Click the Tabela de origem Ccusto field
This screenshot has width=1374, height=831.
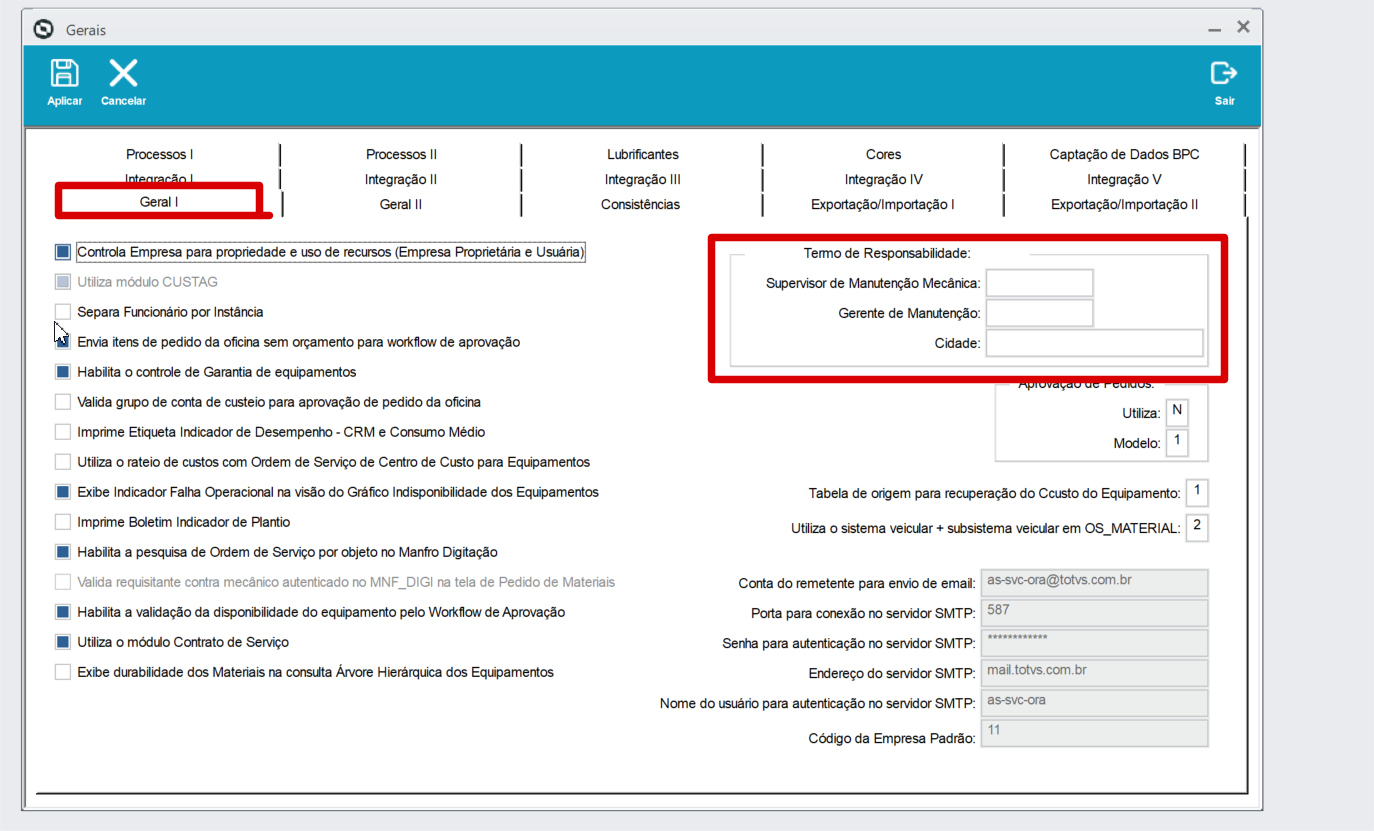click(x=1197, y=493)
